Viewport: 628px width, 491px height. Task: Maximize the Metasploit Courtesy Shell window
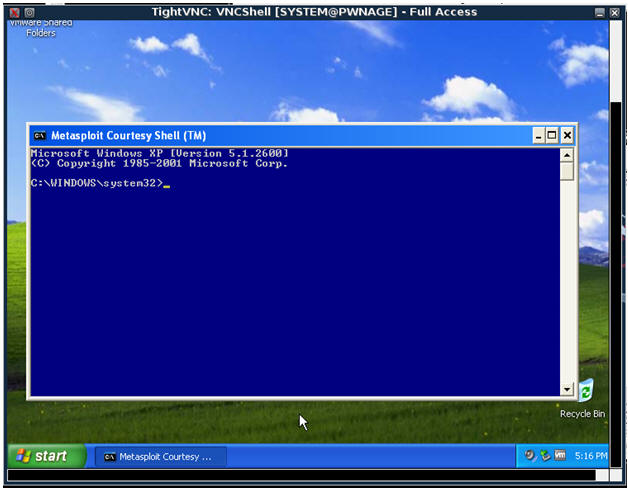pos(552,136)
